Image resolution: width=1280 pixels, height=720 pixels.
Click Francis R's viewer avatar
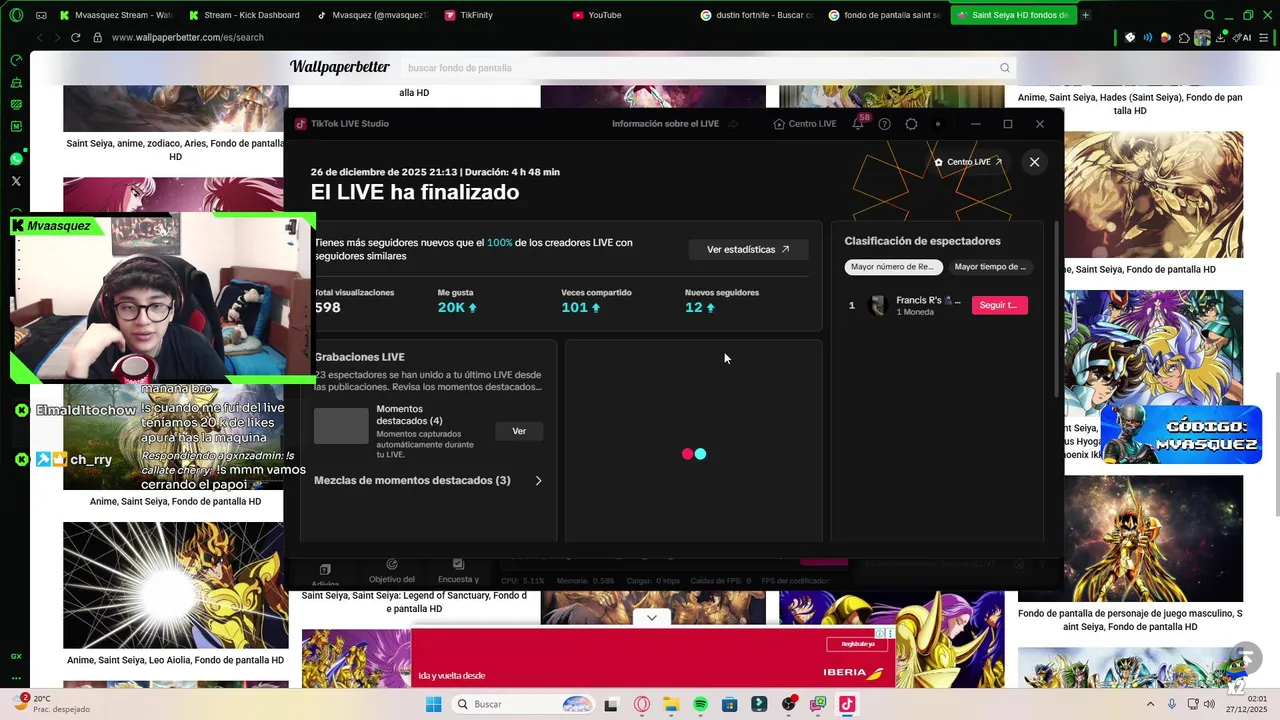tap(878, 305)
